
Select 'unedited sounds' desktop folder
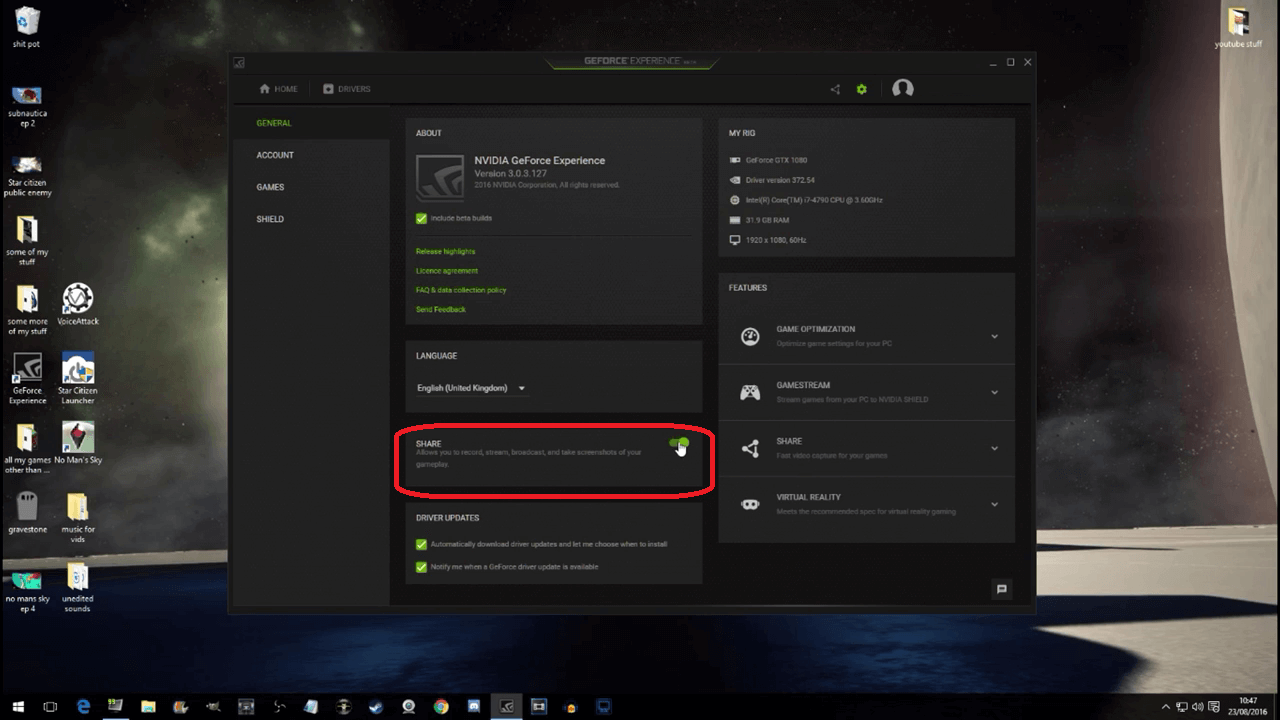pos(78,587)
